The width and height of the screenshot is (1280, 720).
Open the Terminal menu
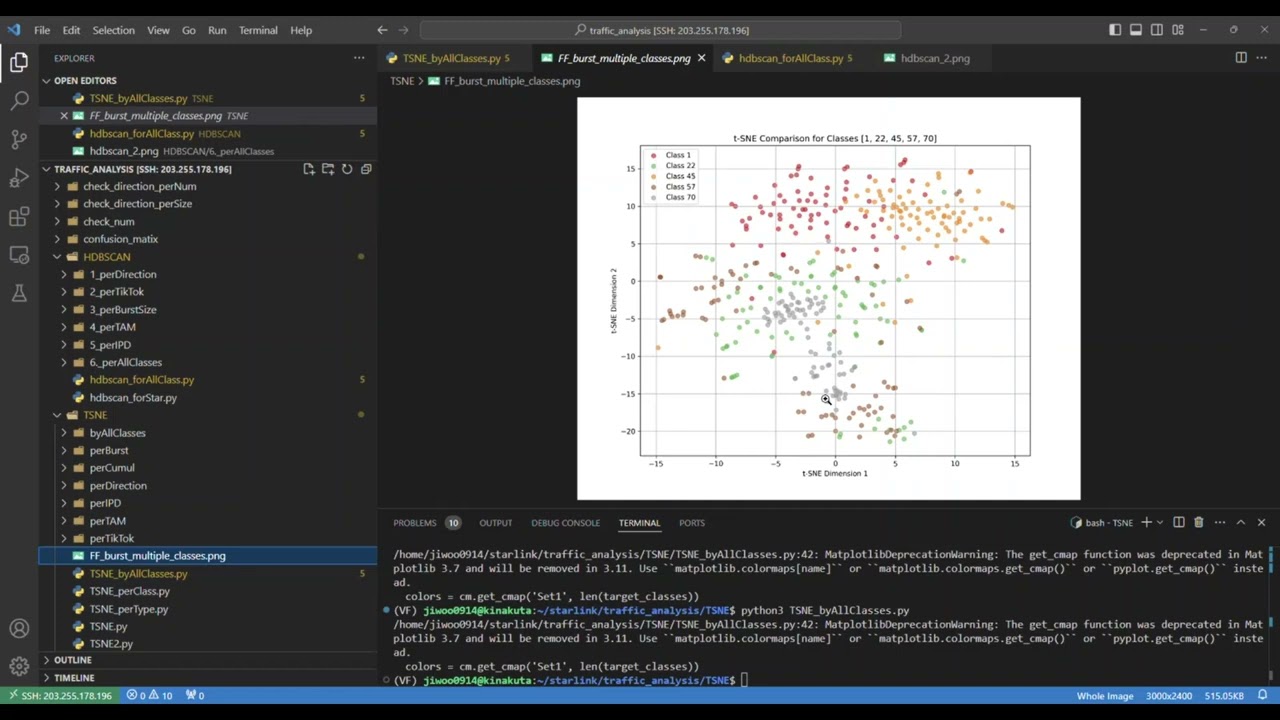pos(258,30)
